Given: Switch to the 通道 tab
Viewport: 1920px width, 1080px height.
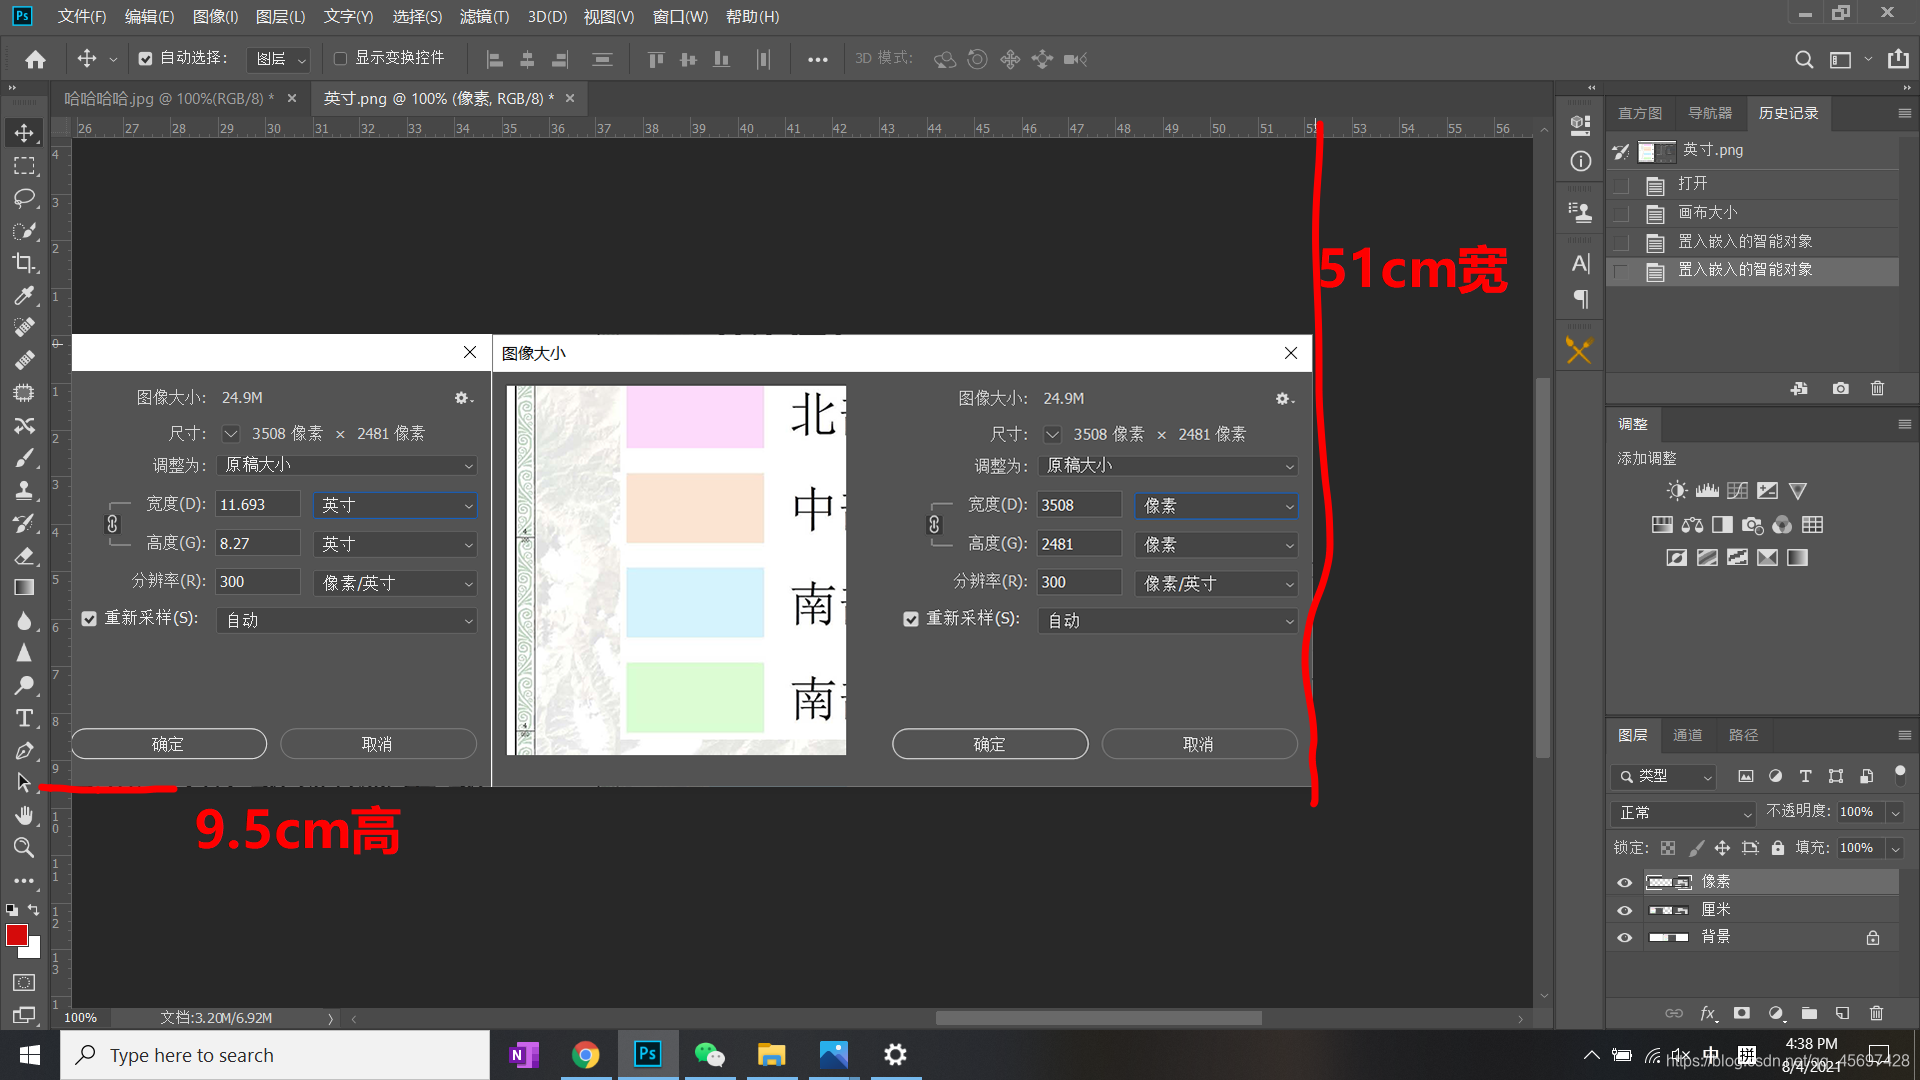Looking at the screenshot, I should pos(1687,735).
